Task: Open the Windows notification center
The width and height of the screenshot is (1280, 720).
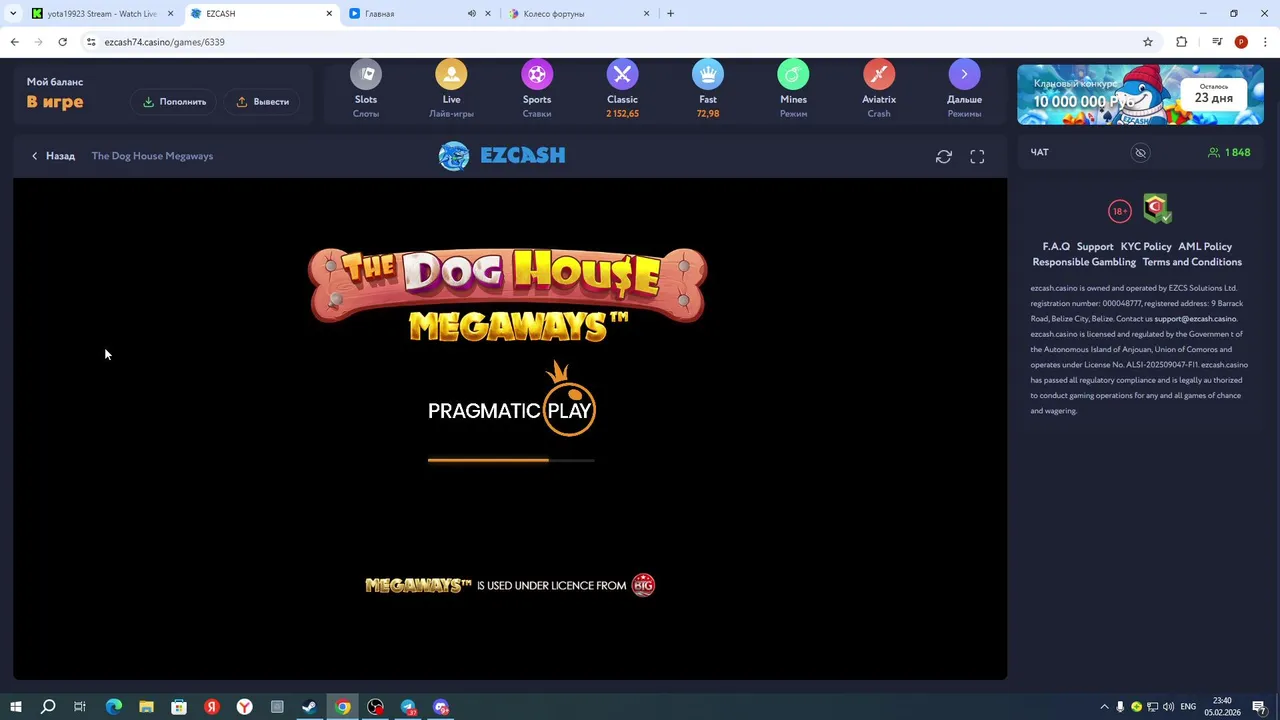Action: coord(1260,707)
